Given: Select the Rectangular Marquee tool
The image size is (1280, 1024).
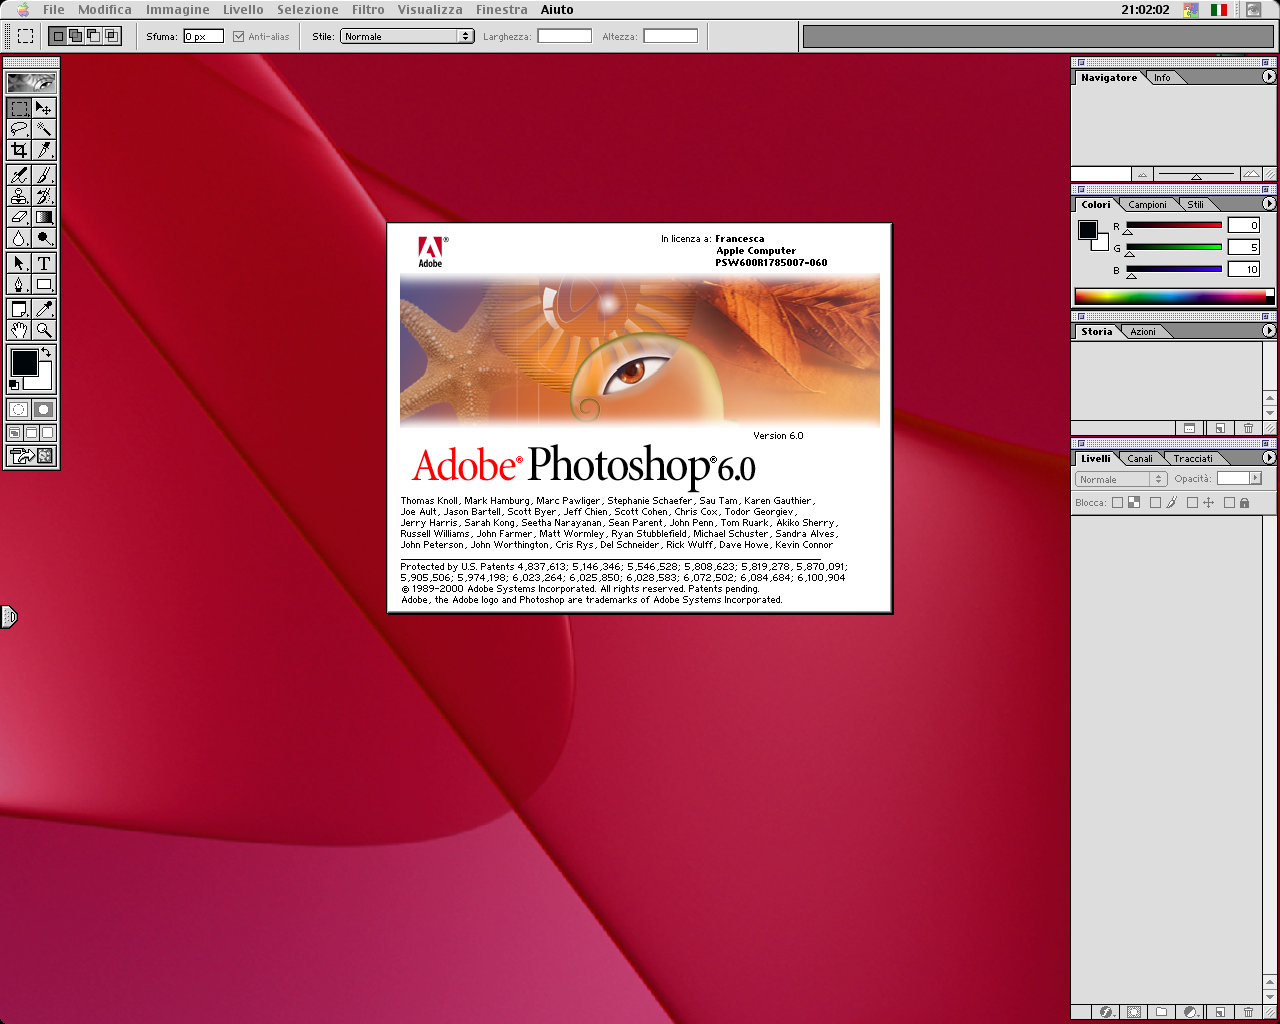Looking at the screenshot, I should tap(19, 108).
